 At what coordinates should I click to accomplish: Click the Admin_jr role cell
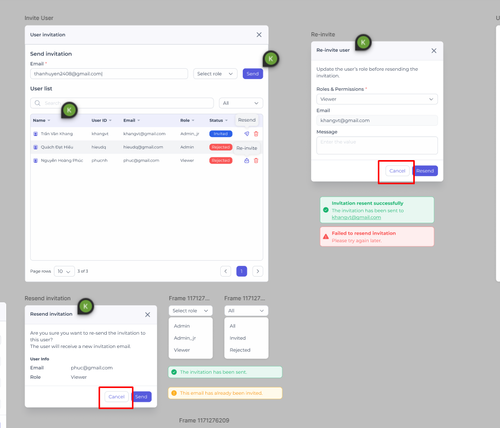click(189, 134)
